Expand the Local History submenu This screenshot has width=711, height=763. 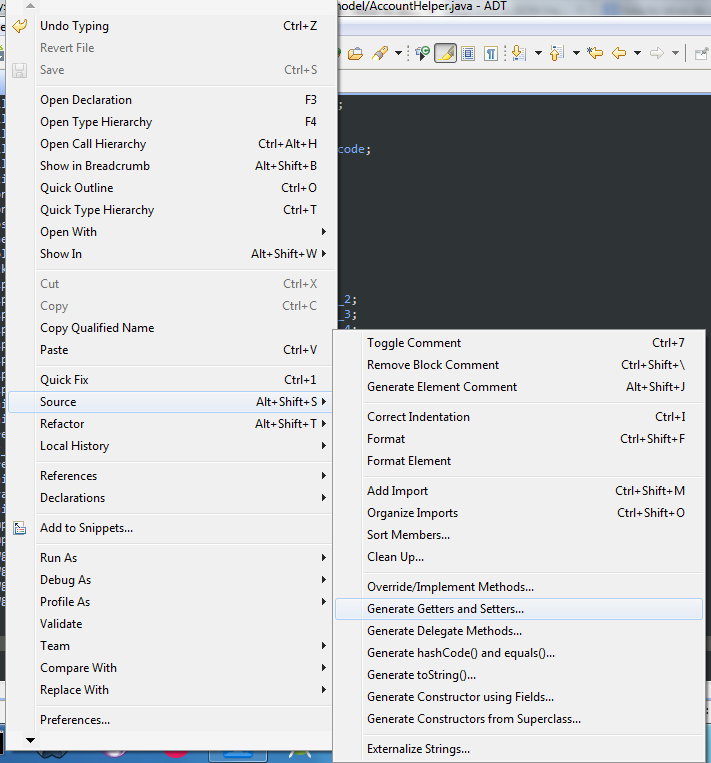[172, 446]
